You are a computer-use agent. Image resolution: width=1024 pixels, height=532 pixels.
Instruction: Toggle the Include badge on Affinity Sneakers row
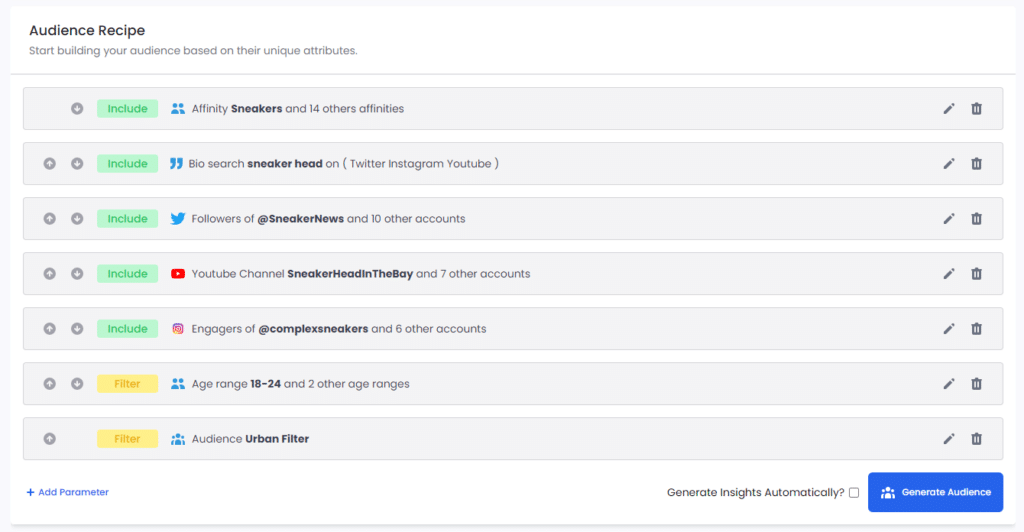pyautogui.click(x=127, y=108)
